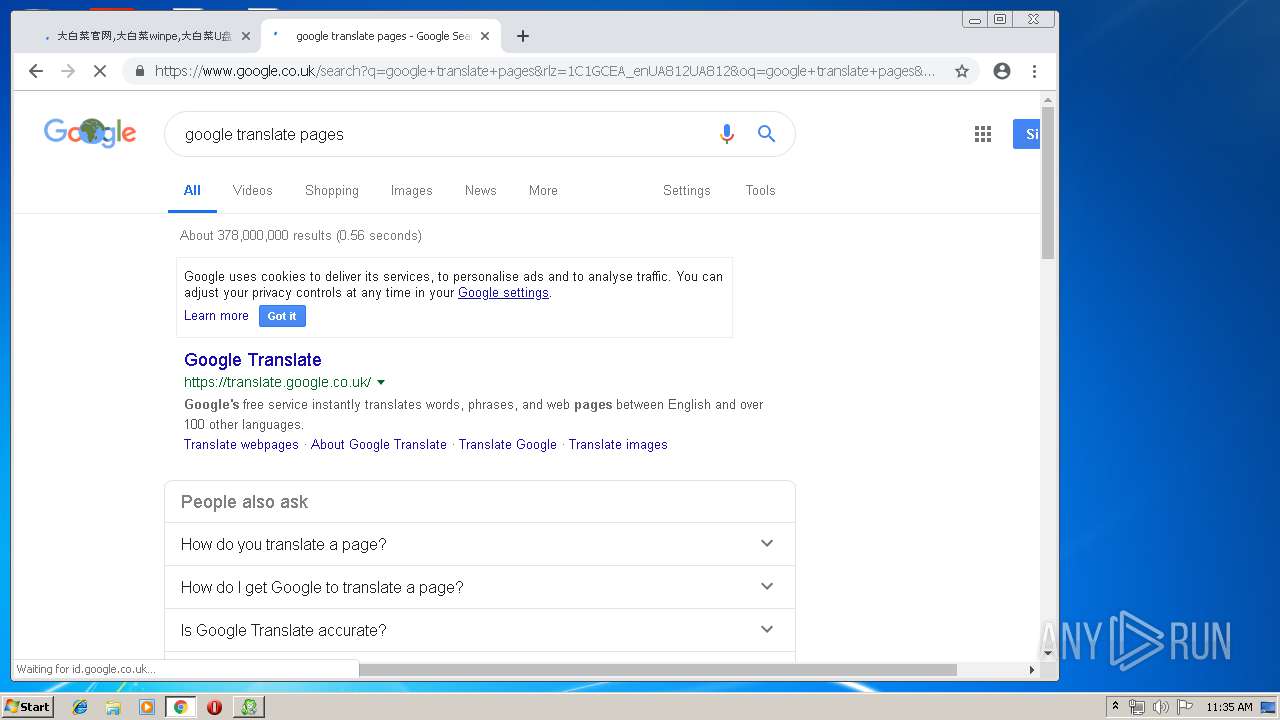Screen dimensions: 1280x720
Task: Click the scroll down arrow
Action: tap(1048, 653)
